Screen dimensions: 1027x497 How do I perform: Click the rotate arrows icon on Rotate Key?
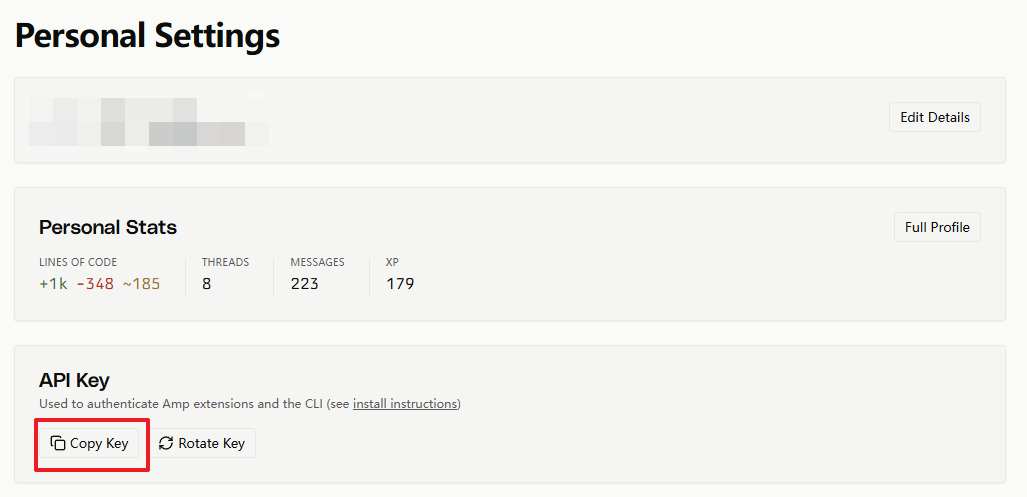click(166, 443)
